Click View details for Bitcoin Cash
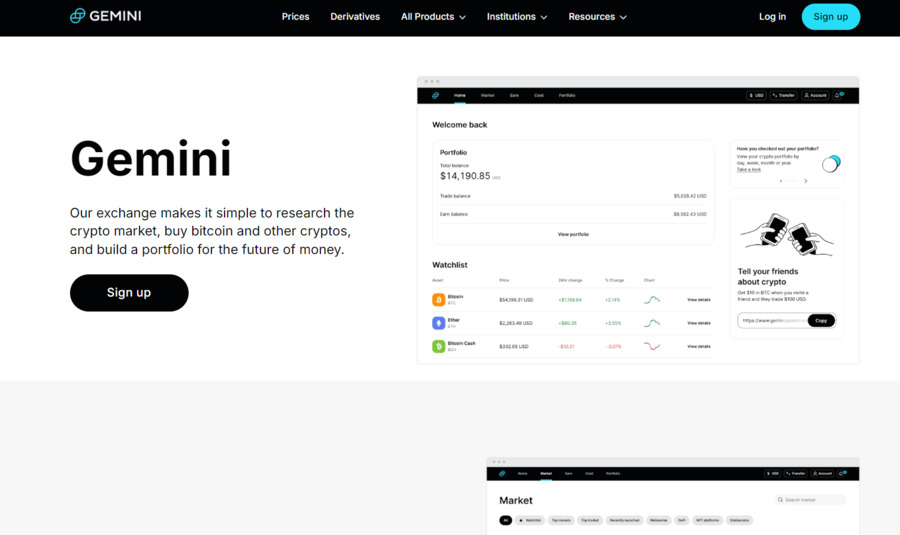900x535 pixels. click(699, 347)
